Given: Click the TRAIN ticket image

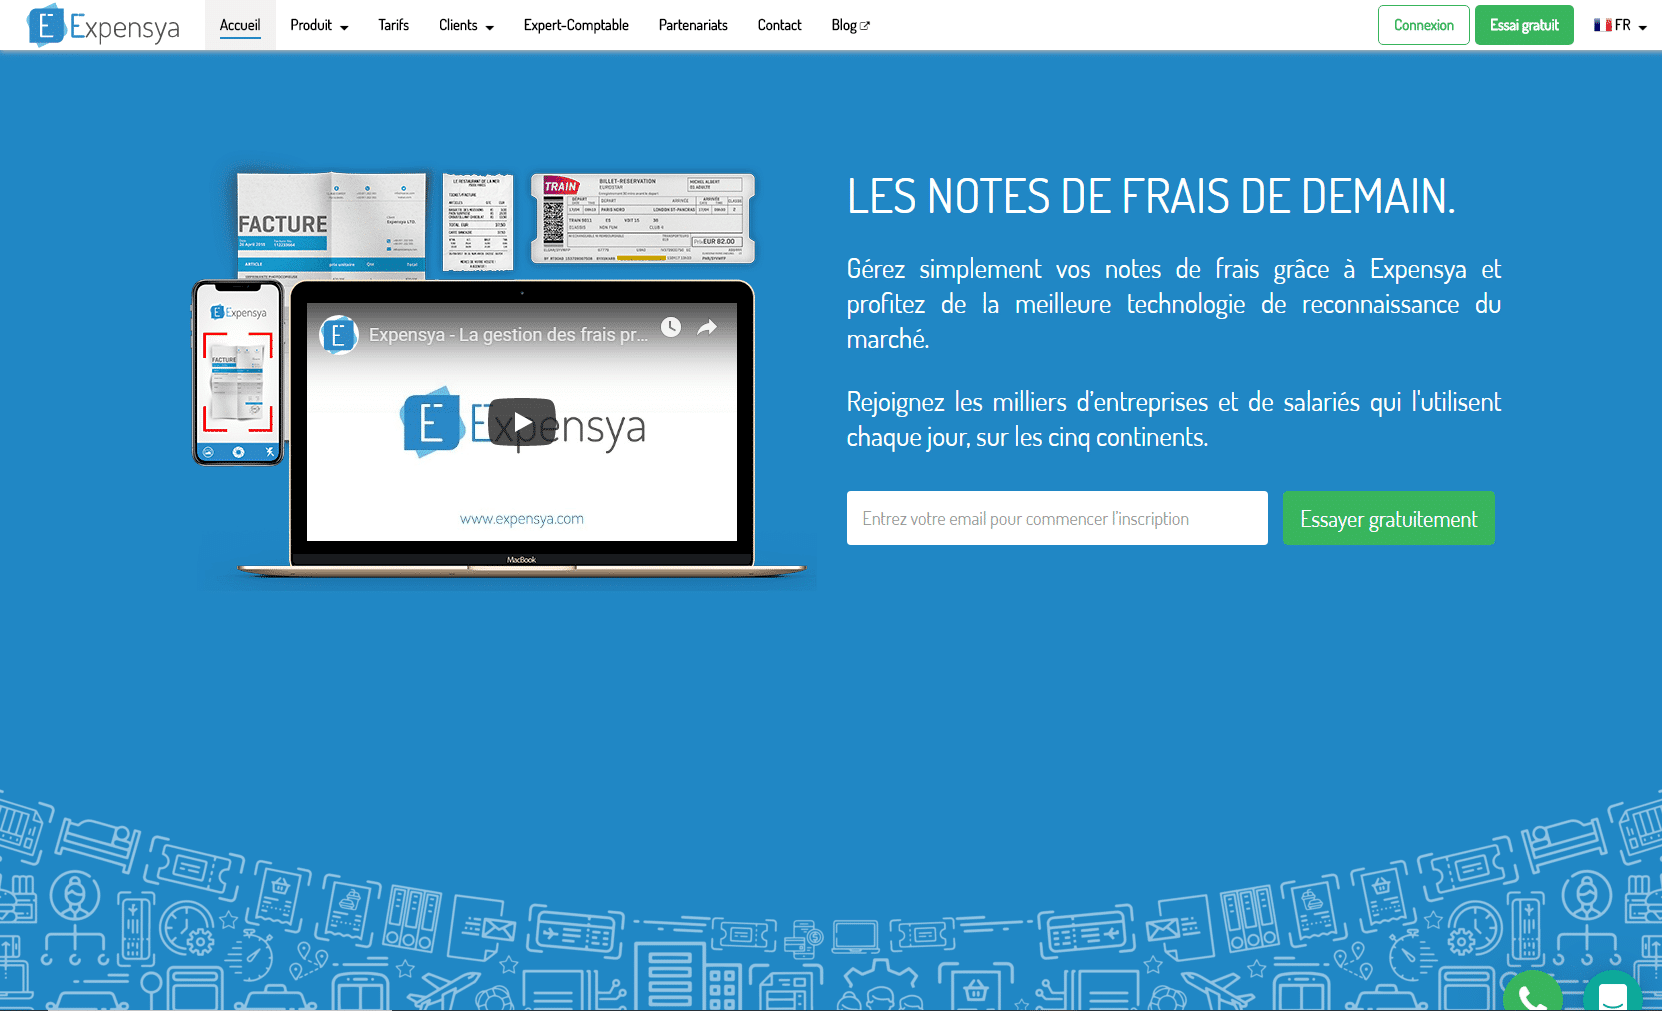Looking at the screenshot, I should coord(642,218).
